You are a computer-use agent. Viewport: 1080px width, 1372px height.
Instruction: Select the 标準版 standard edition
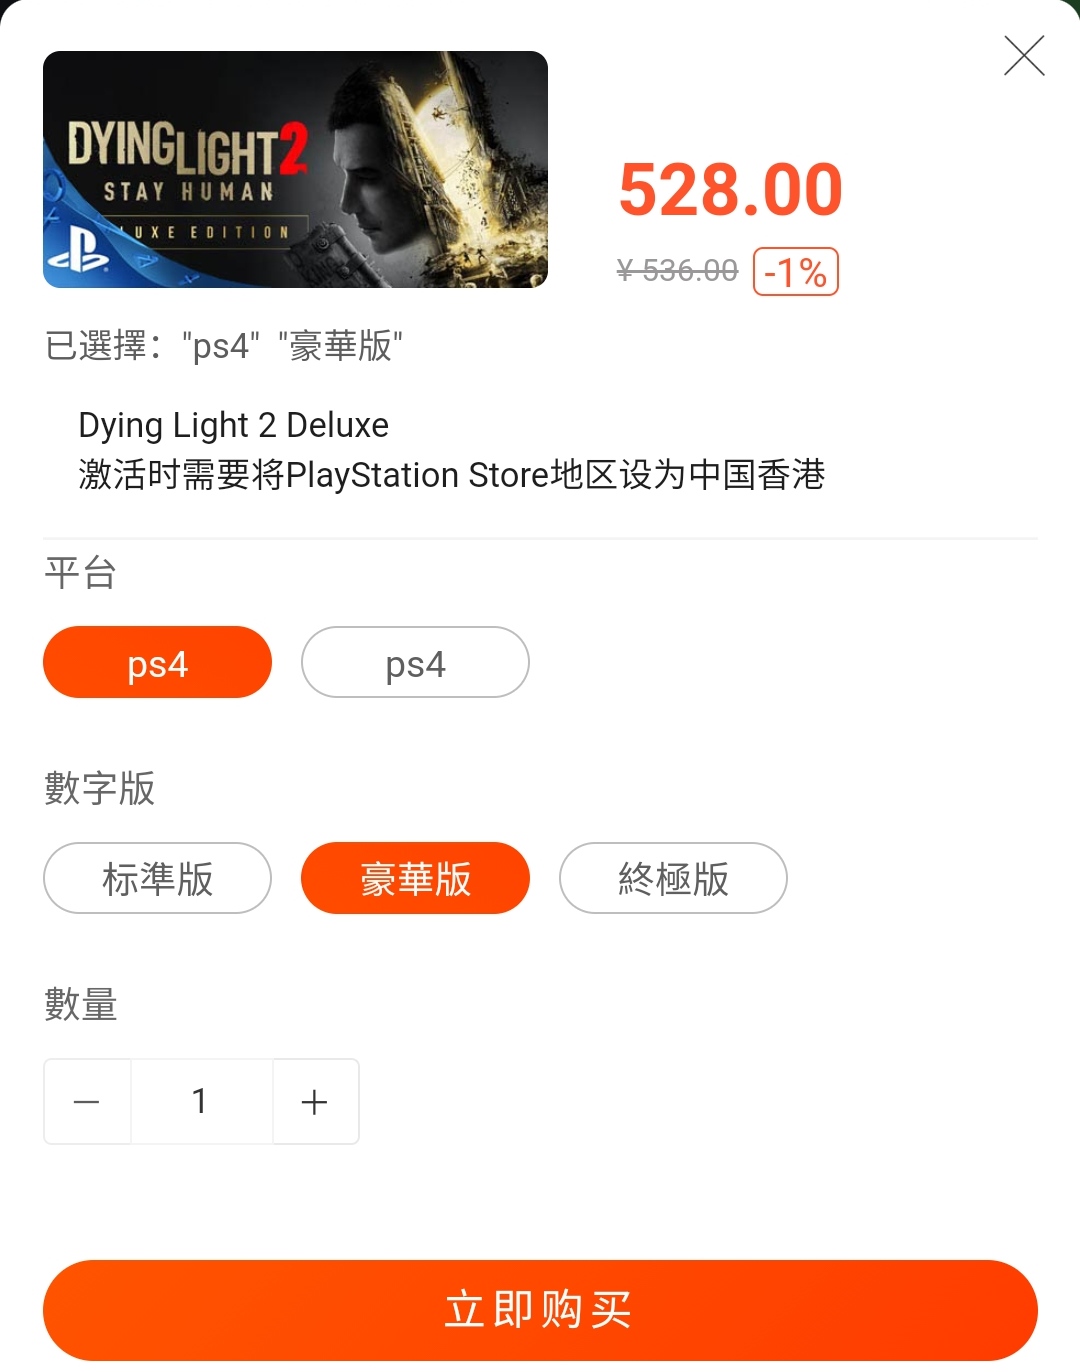[x=157, y=878]
